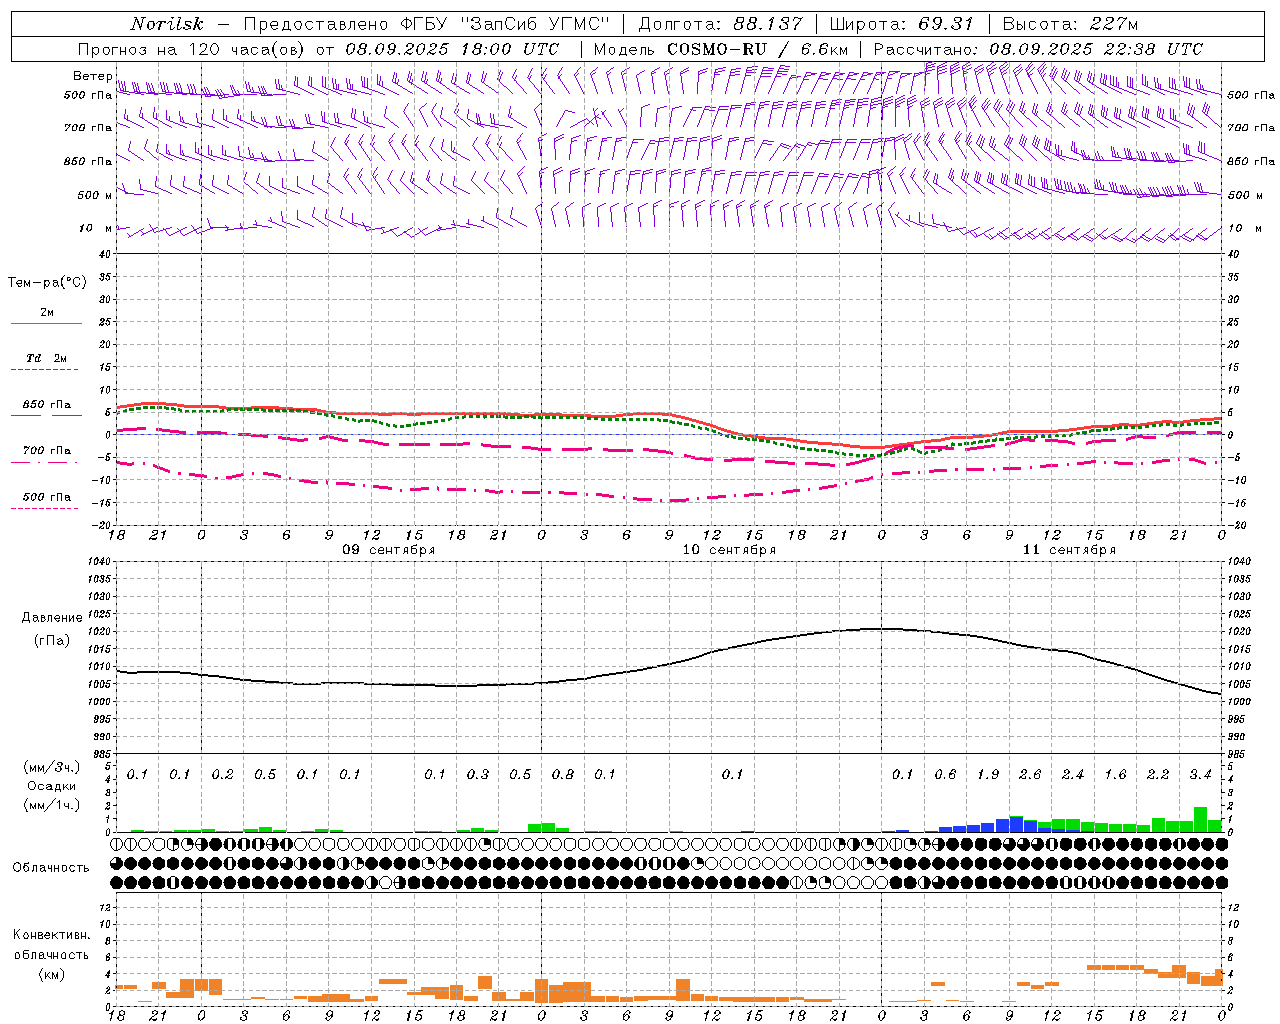Screen dimensions: 1280x1024
Task: Click the precipitation value '1.6'
Action: pyautogui.click(x=1115, y=775)
